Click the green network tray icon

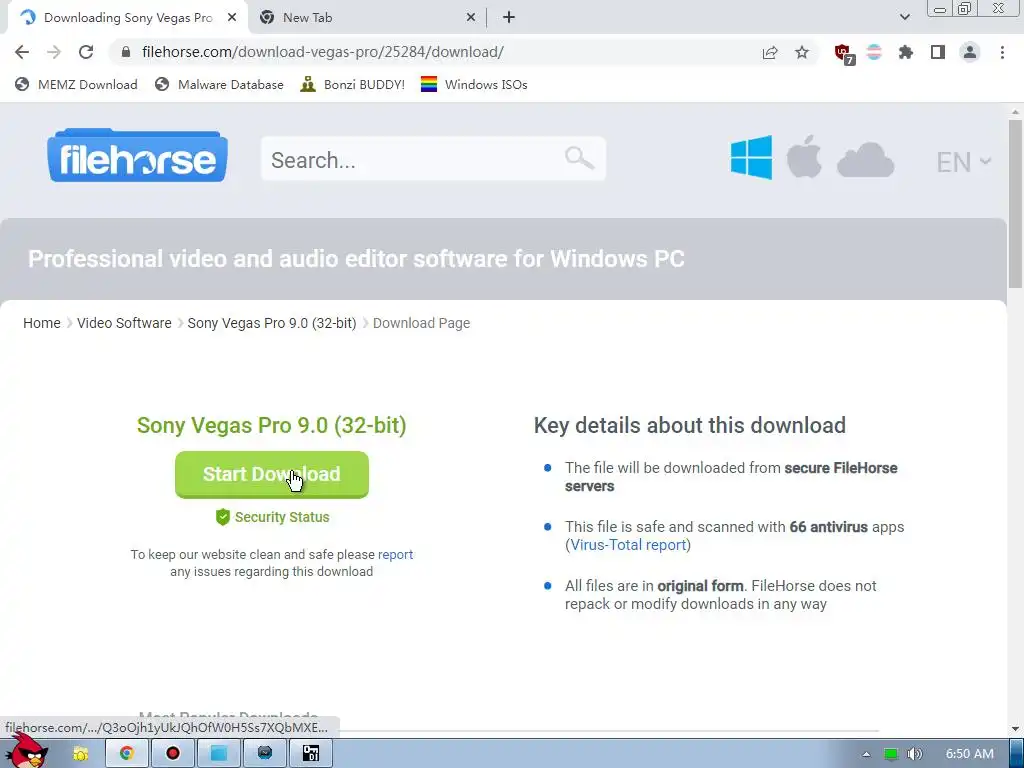pos(891,754)
